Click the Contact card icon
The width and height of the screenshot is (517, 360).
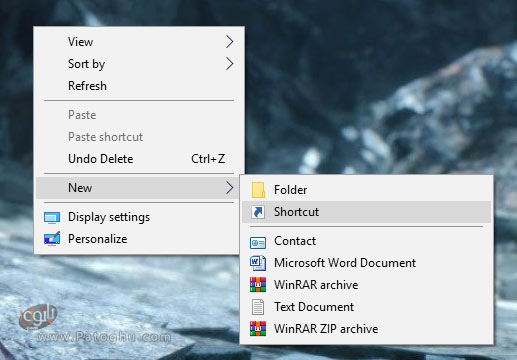258,243
